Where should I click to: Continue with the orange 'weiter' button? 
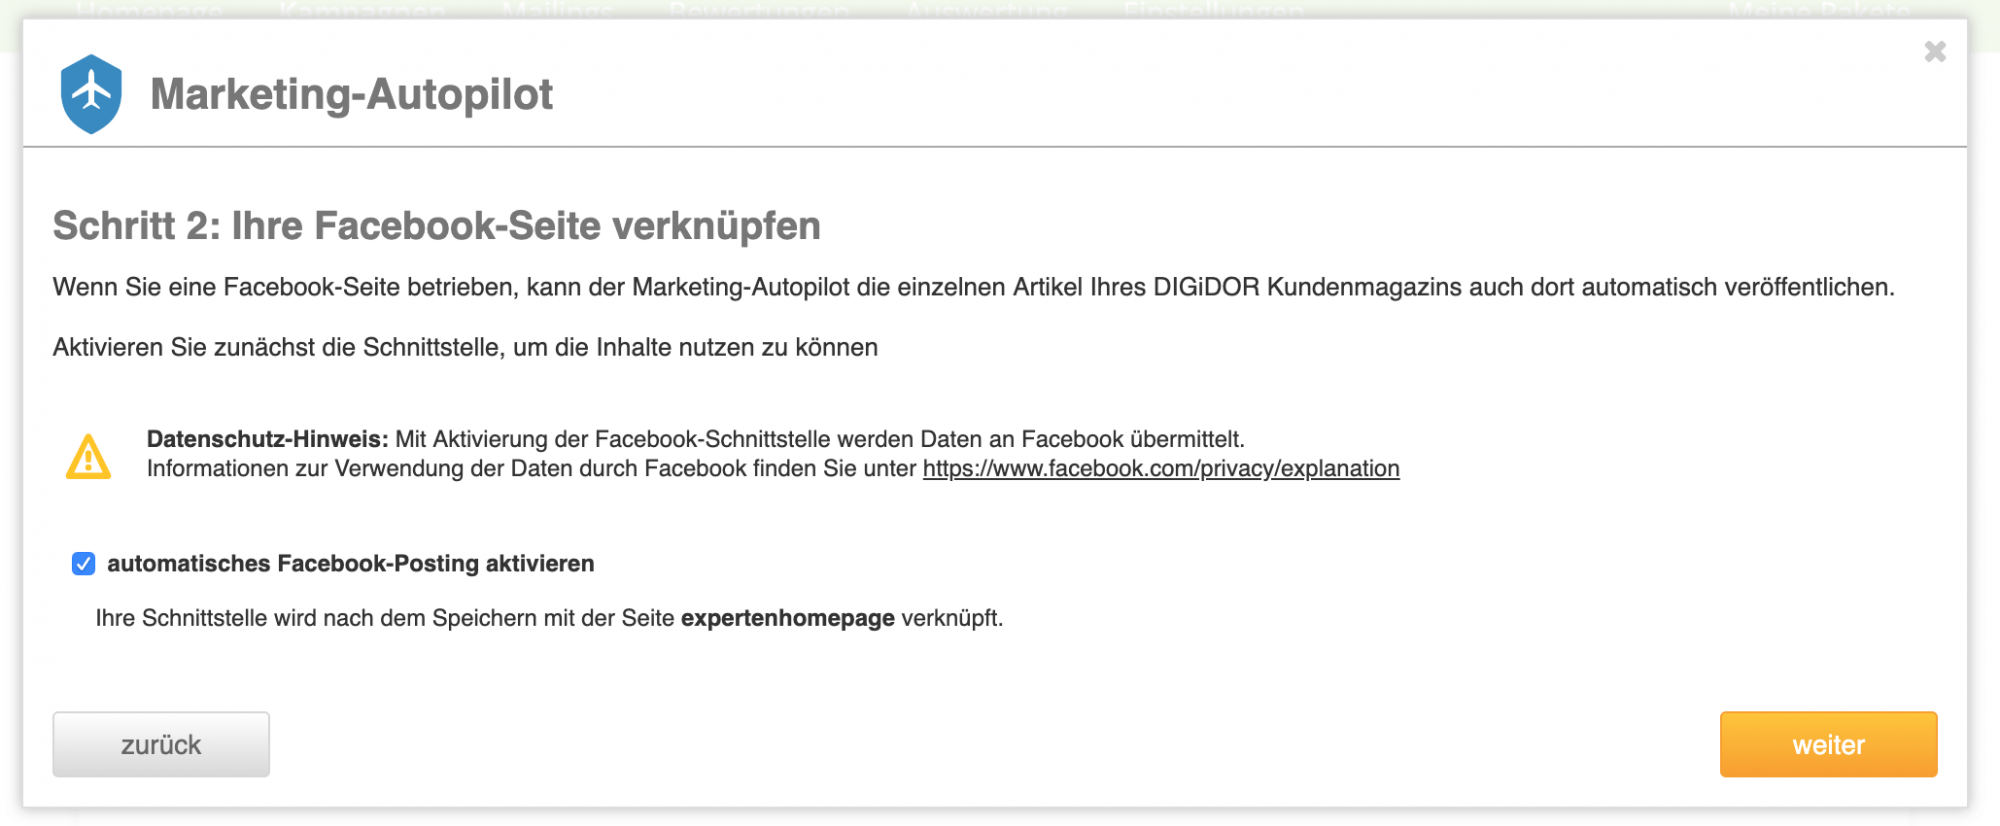coord(1827,744)
